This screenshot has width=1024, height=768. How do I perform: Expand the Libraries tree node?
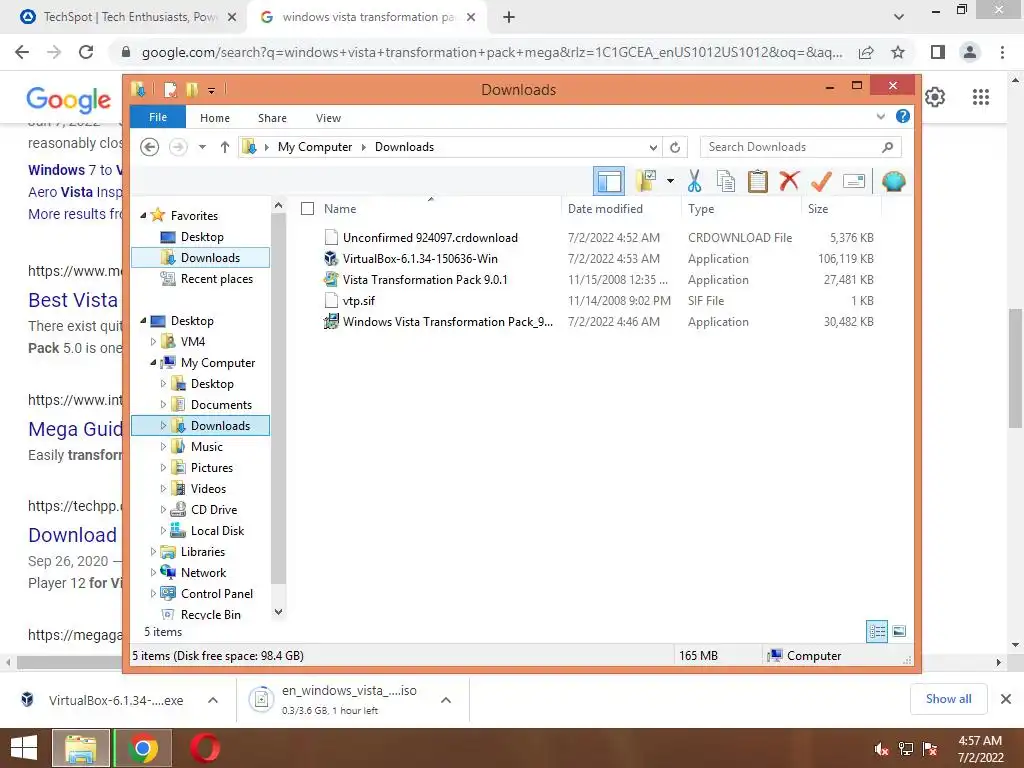pyautogui.click(x=153, y=552)
